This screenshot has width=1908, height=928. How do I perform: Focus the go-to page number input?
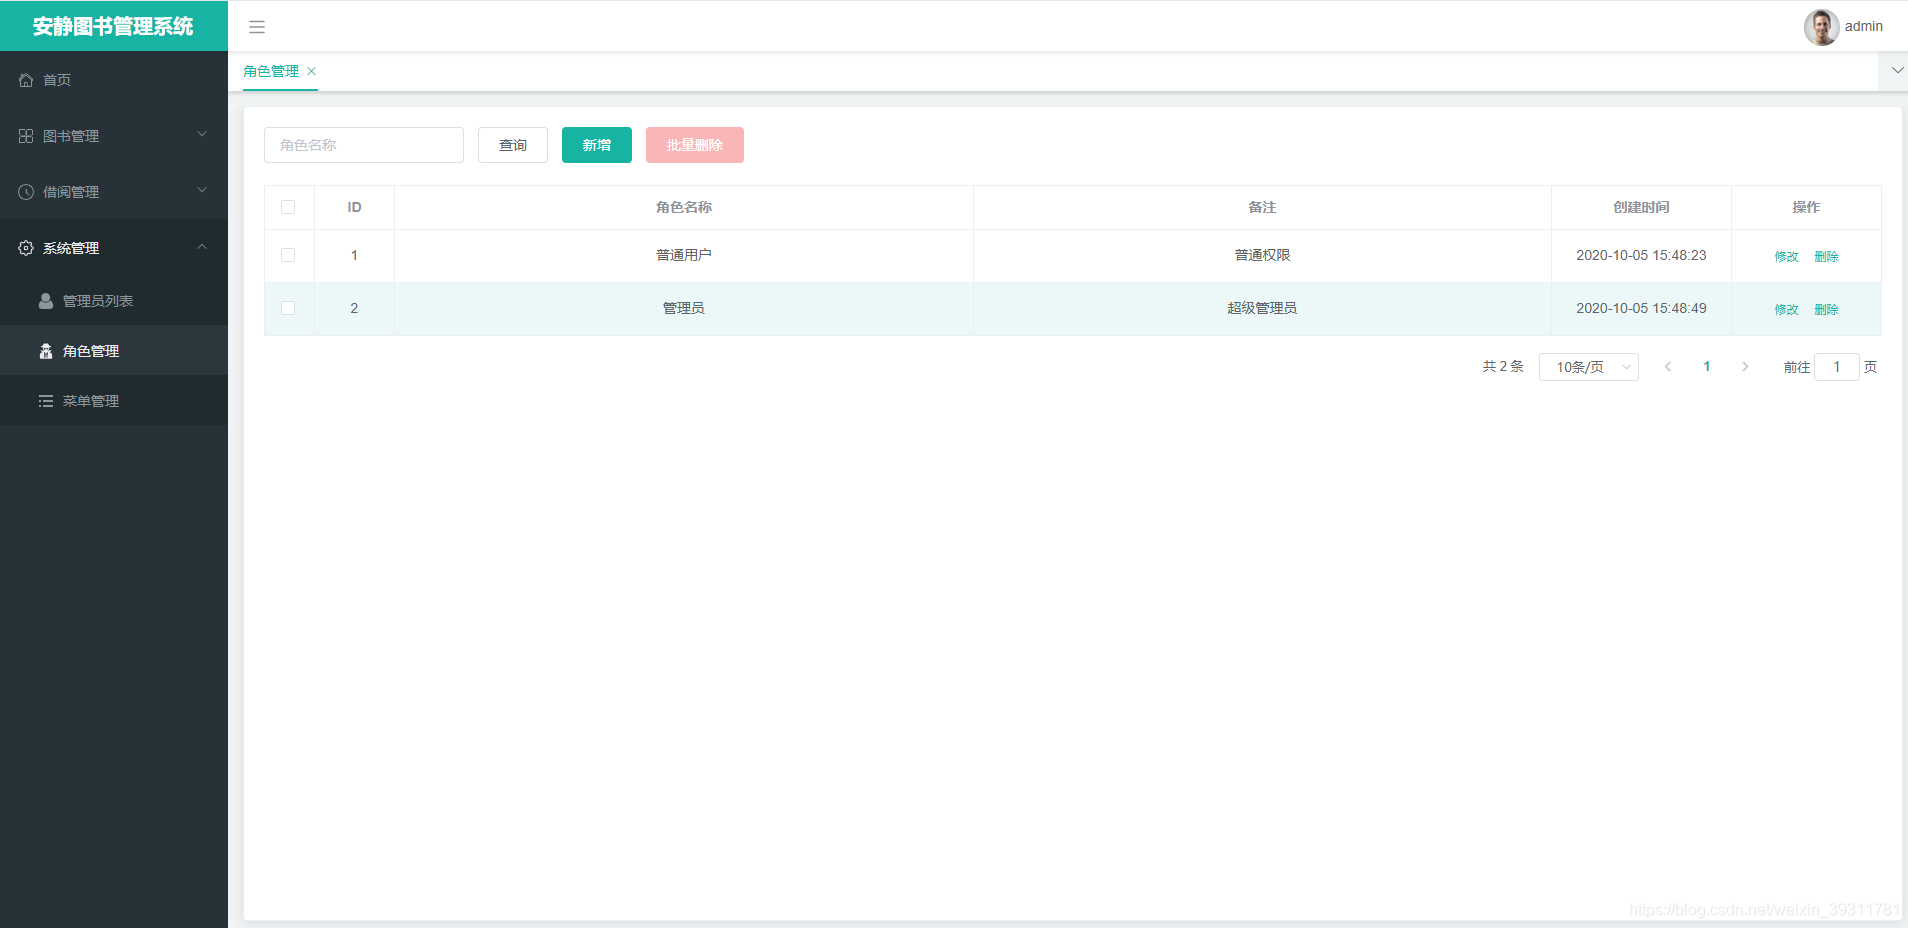tap(1837, 367)
